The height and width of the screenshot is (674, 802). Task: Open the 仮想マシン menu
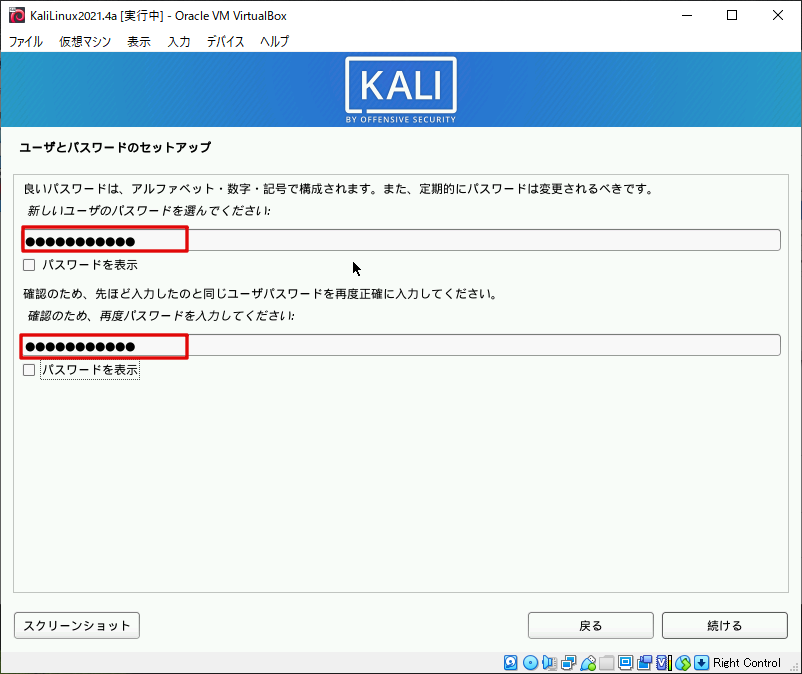tap(85, 41)
